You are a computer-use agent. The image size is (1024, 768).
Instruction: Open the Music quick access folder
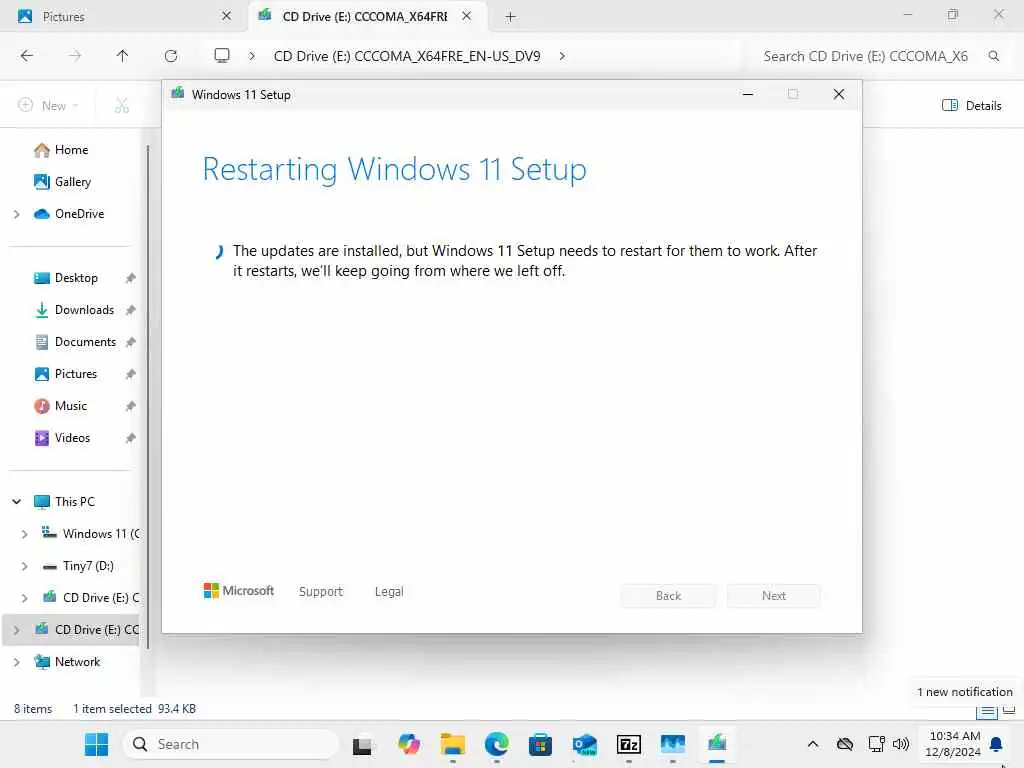click(x=60, y=406)
